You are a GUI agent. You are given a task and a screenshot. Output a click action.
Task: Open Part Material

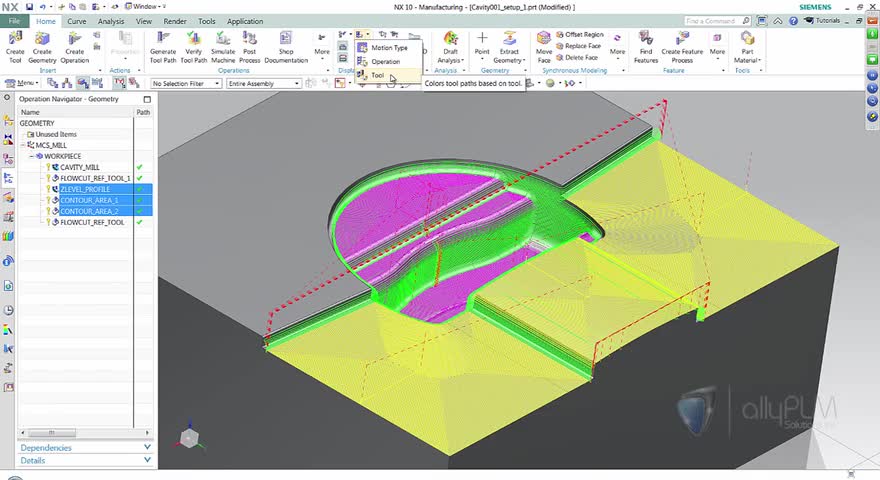pos(747,47)
